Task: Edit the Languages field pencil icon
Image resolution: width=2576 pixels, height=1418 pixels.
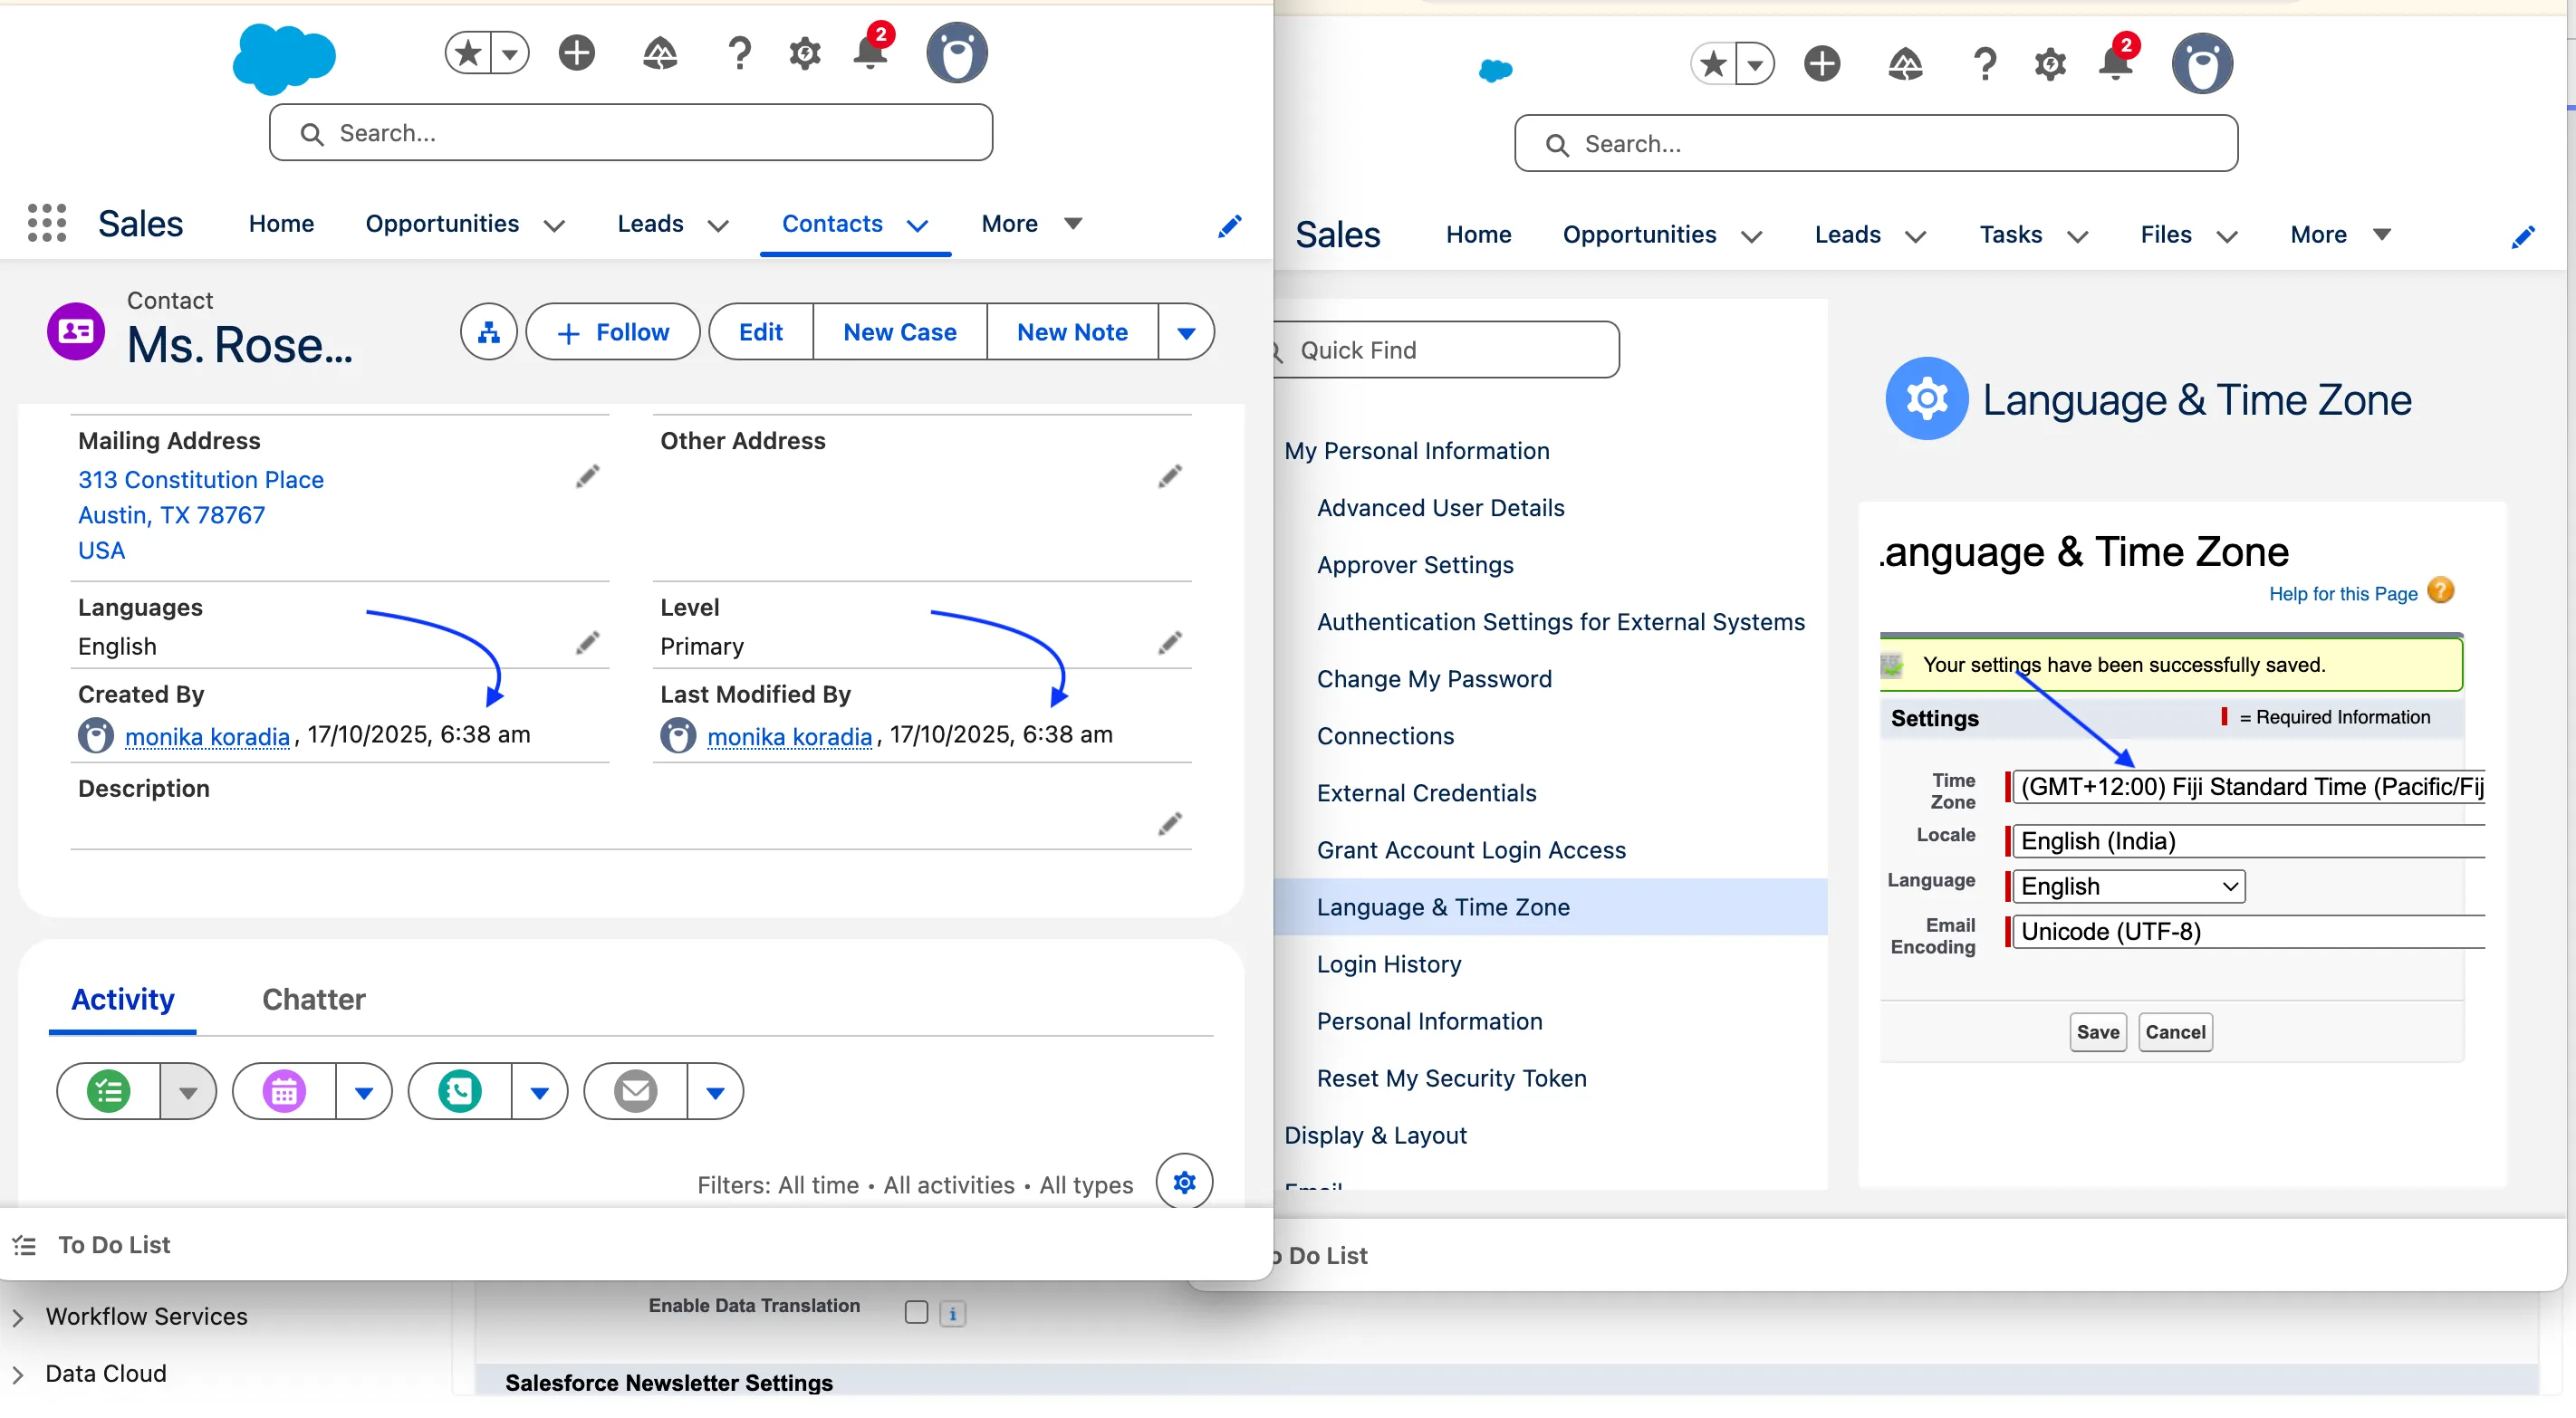Action: point(588,643)
